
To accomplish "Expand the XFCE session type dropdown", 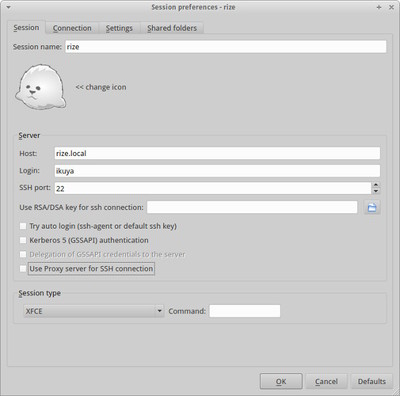I will (x=93, y=311).
